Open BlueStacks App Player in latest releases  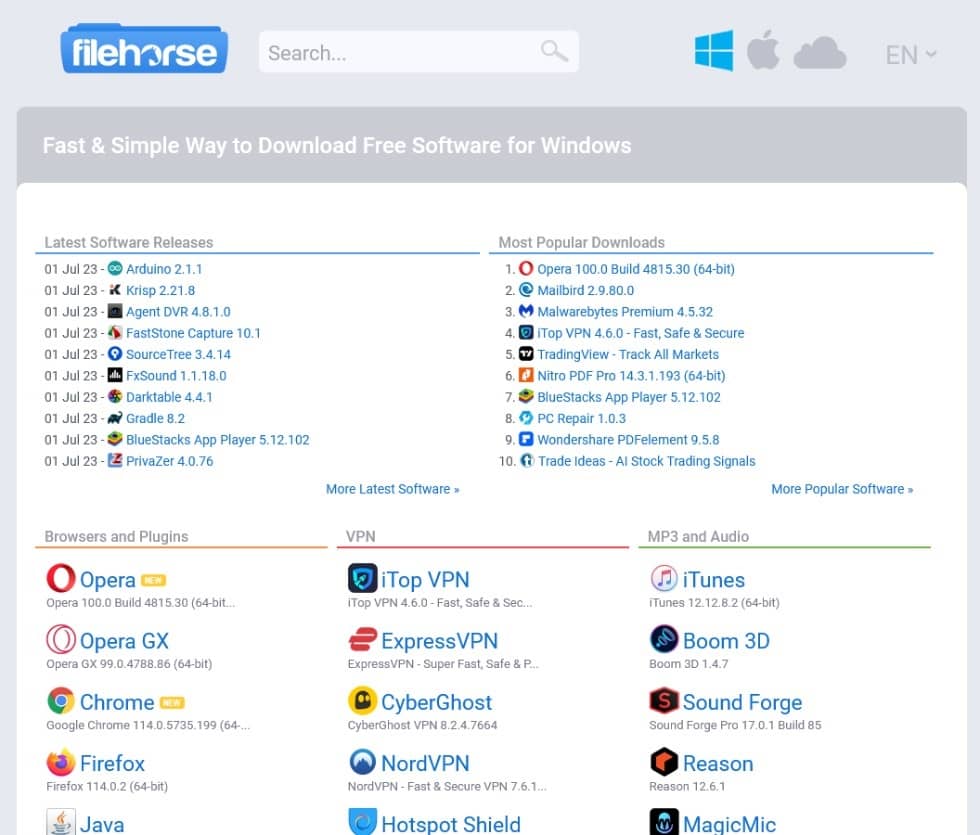(x=218, y=439)
